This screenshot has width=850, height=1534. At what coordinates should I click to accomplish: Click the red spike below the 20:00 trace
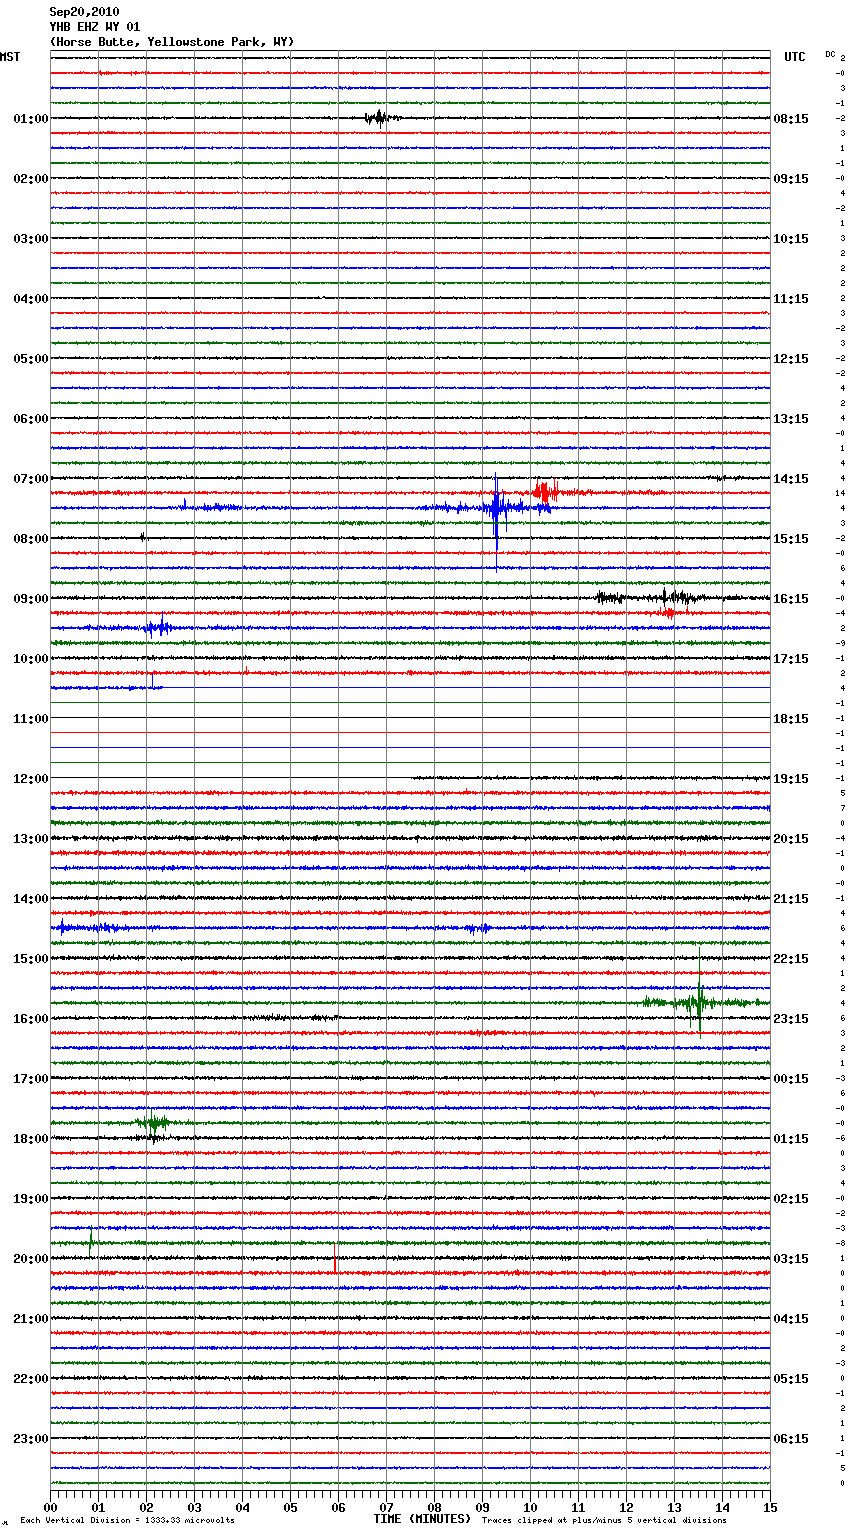[335, 1260]
